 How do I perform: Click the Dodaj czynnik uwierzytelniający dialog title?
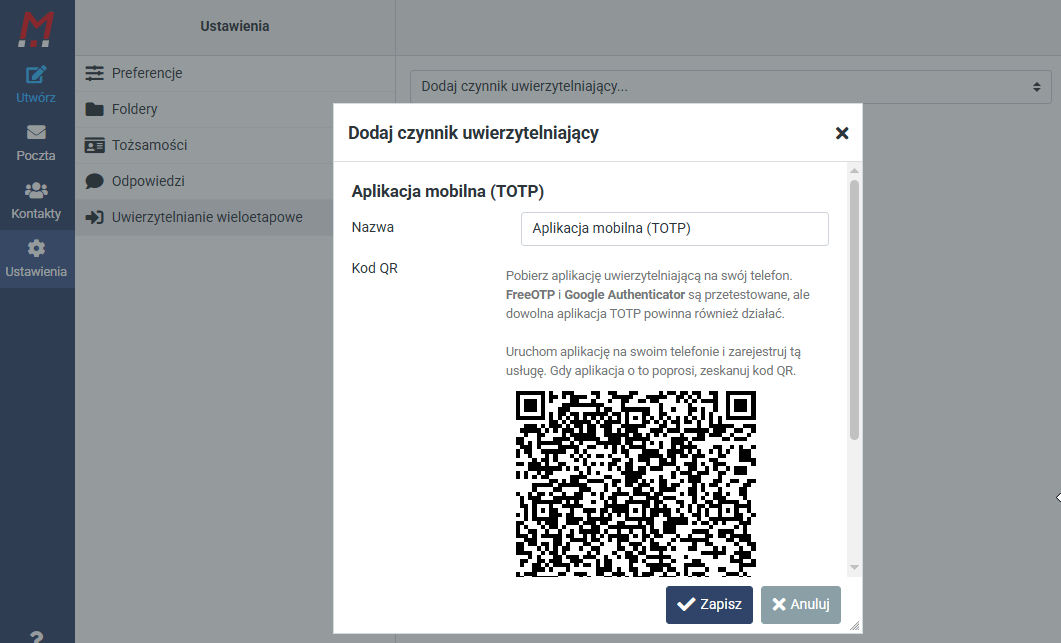tap(473, 133)
